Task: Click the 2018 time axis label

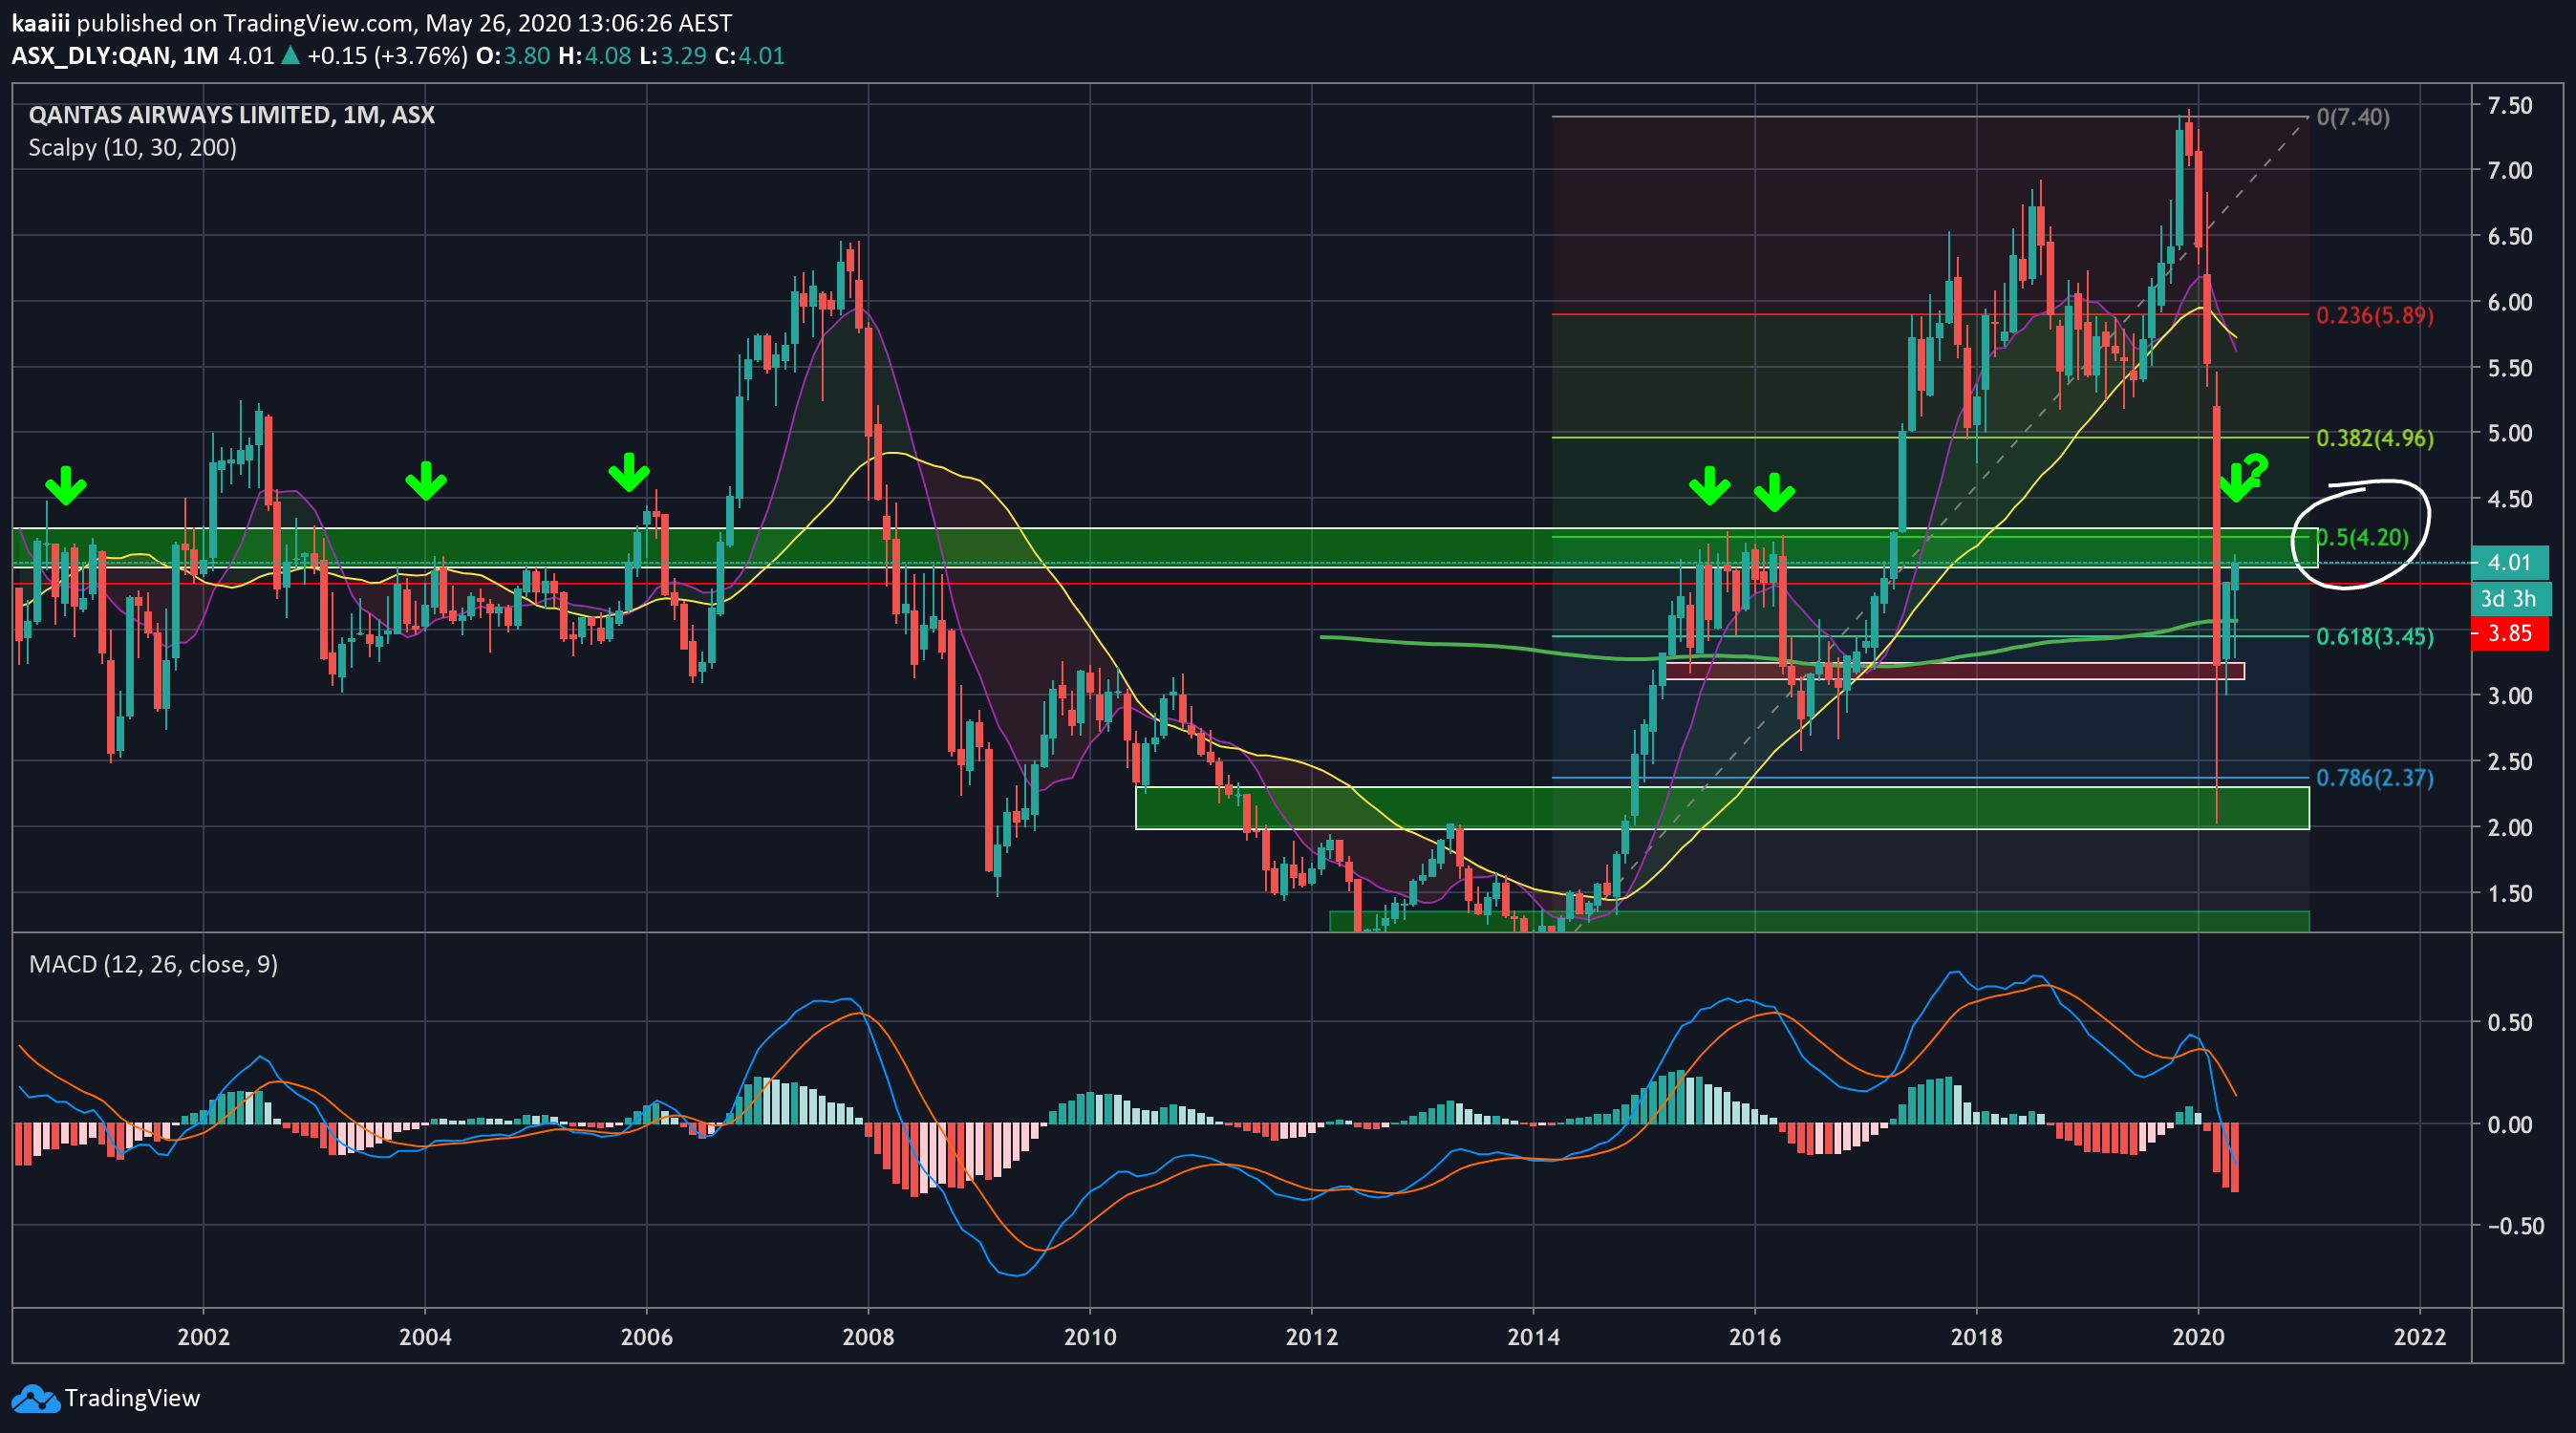Action: click(1976, 1337)
